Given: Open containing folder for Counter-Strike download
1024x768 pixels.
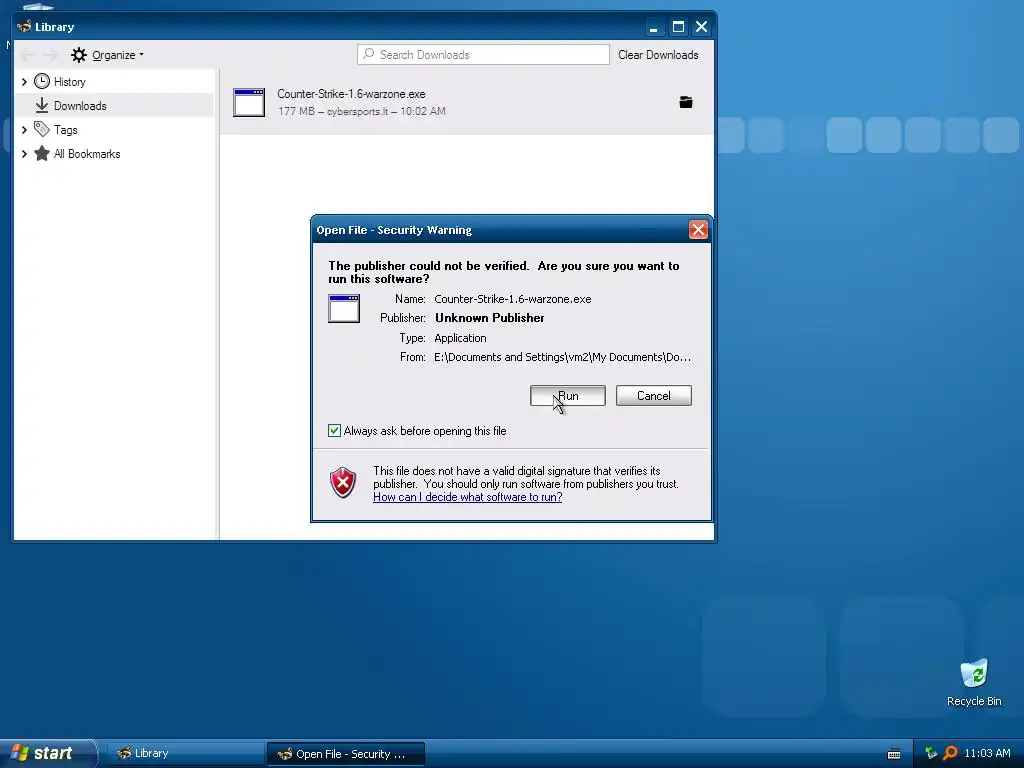Looking at the screenshot, I should 686,102.
